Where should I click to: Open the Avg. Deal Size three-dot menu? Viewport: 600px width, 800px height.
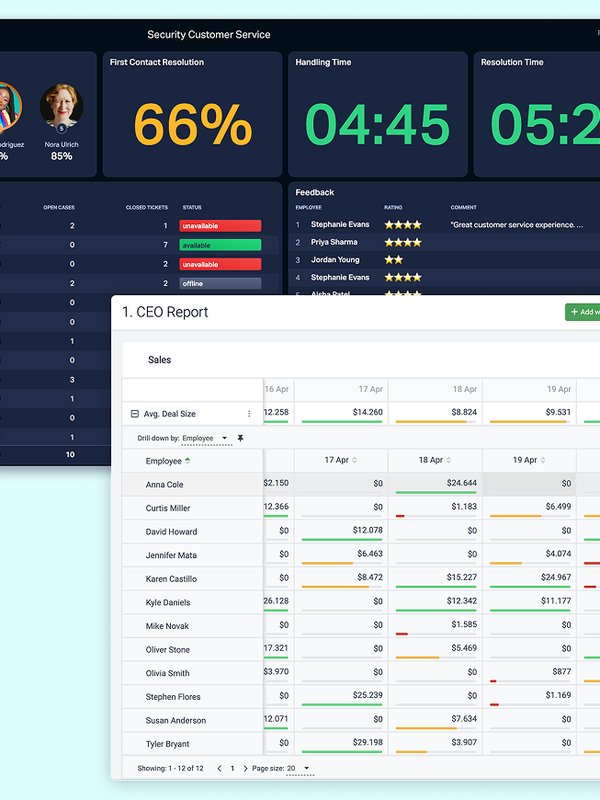click(x=249, y=414)
